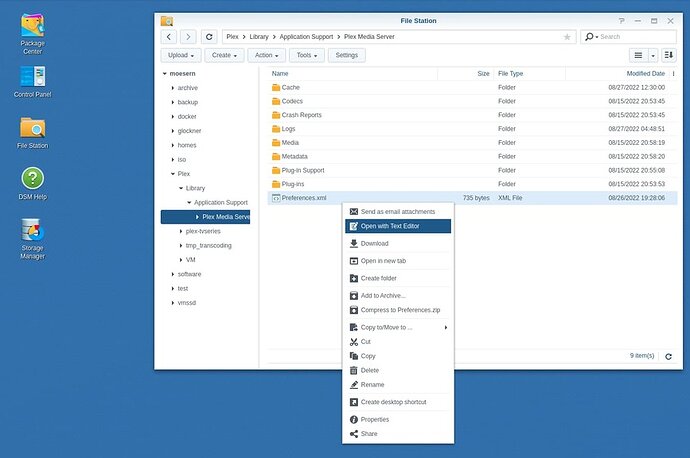Viewport: 690px width, 458px height.
Task: Open Properties from the context menu
Action: tap(398, 420)
